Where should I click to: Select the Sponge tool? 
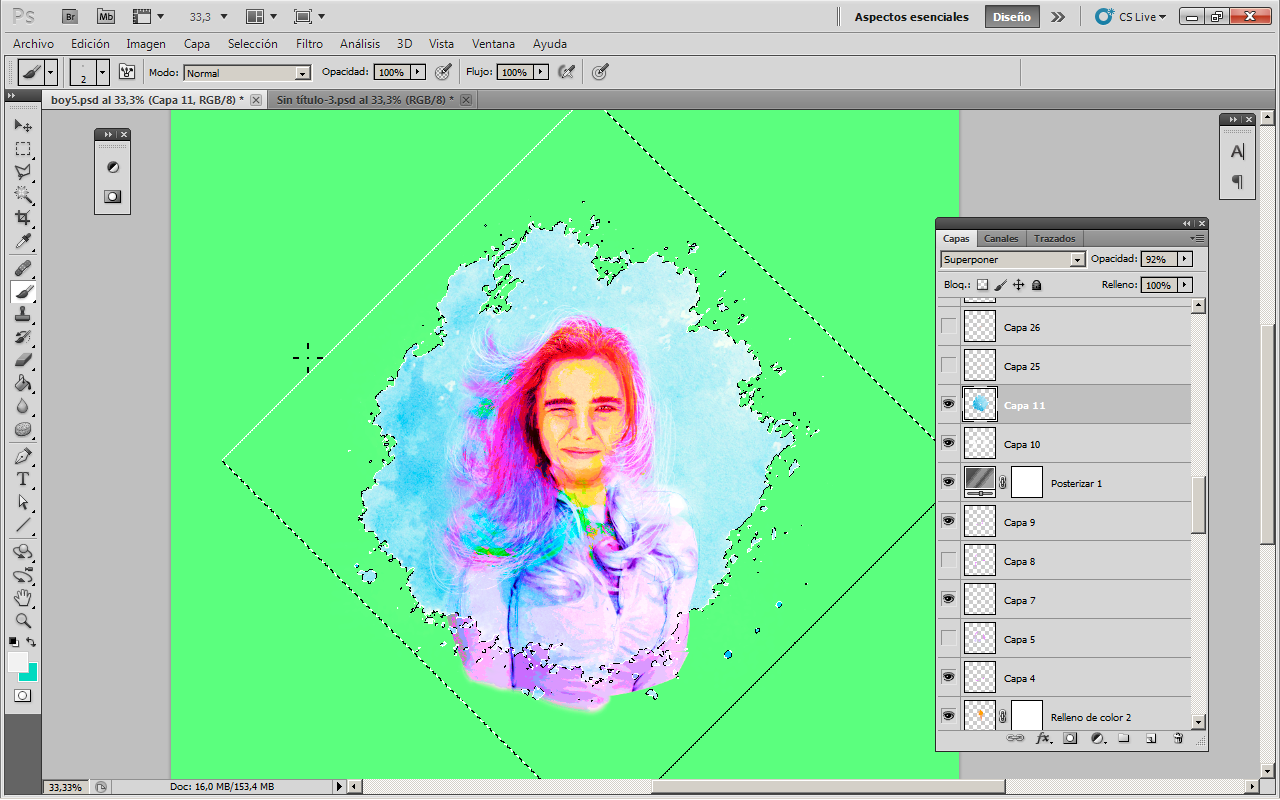point(22,429)
